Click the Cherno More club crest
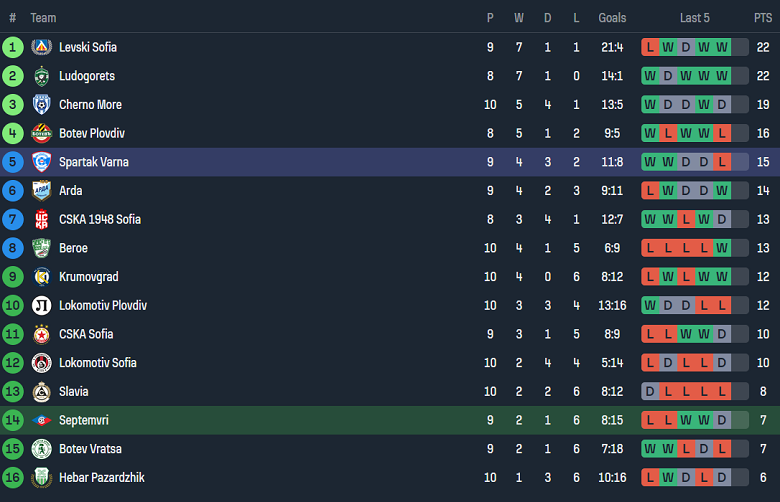 coord(41,105)
